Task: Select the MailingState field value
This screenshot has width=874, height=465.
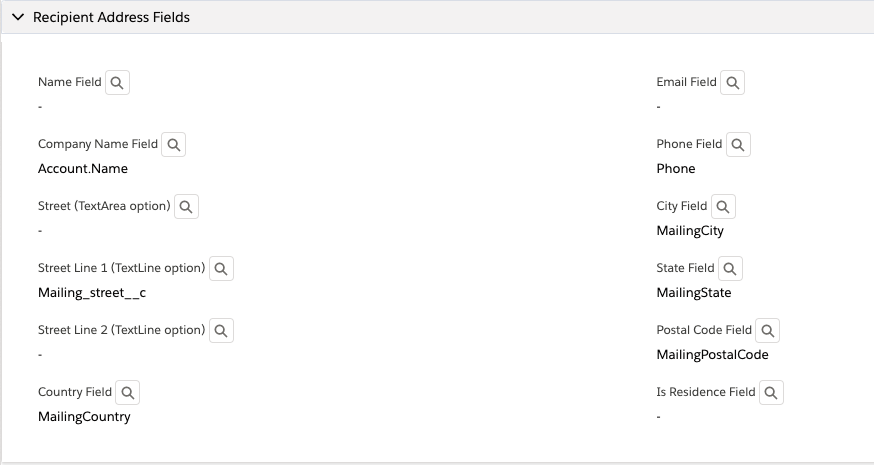Action: (x=694, y=293)
